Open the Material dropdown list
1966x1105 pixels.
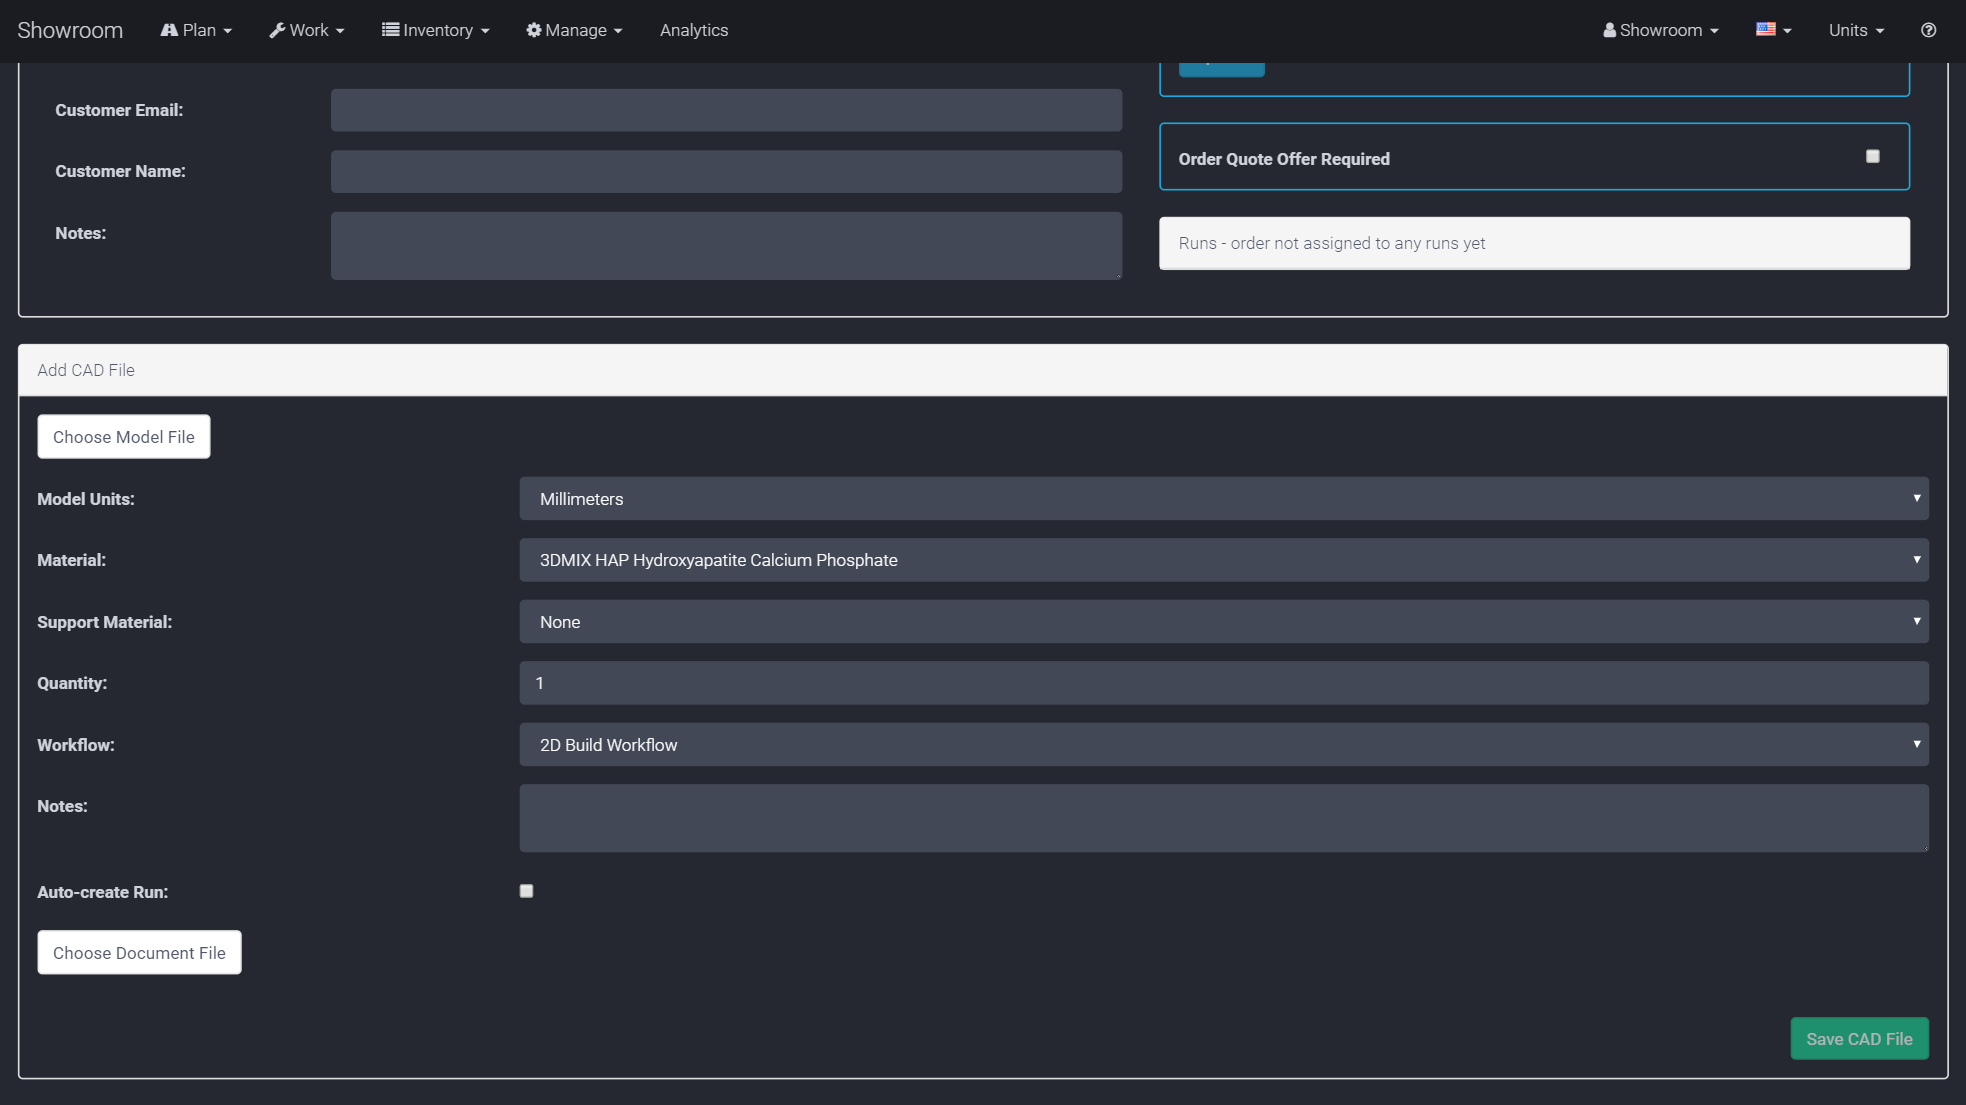point(1223,560)
